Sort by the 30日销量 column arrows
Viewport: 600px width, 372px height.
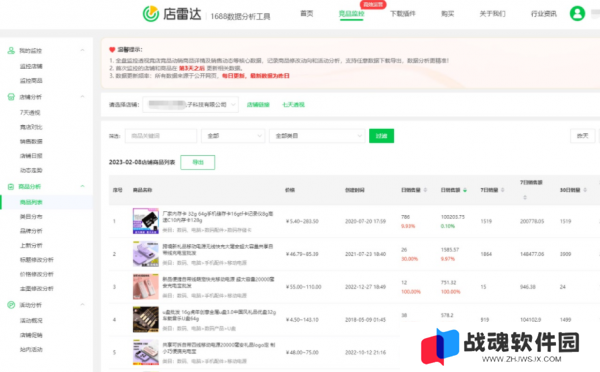click(585, 190)
